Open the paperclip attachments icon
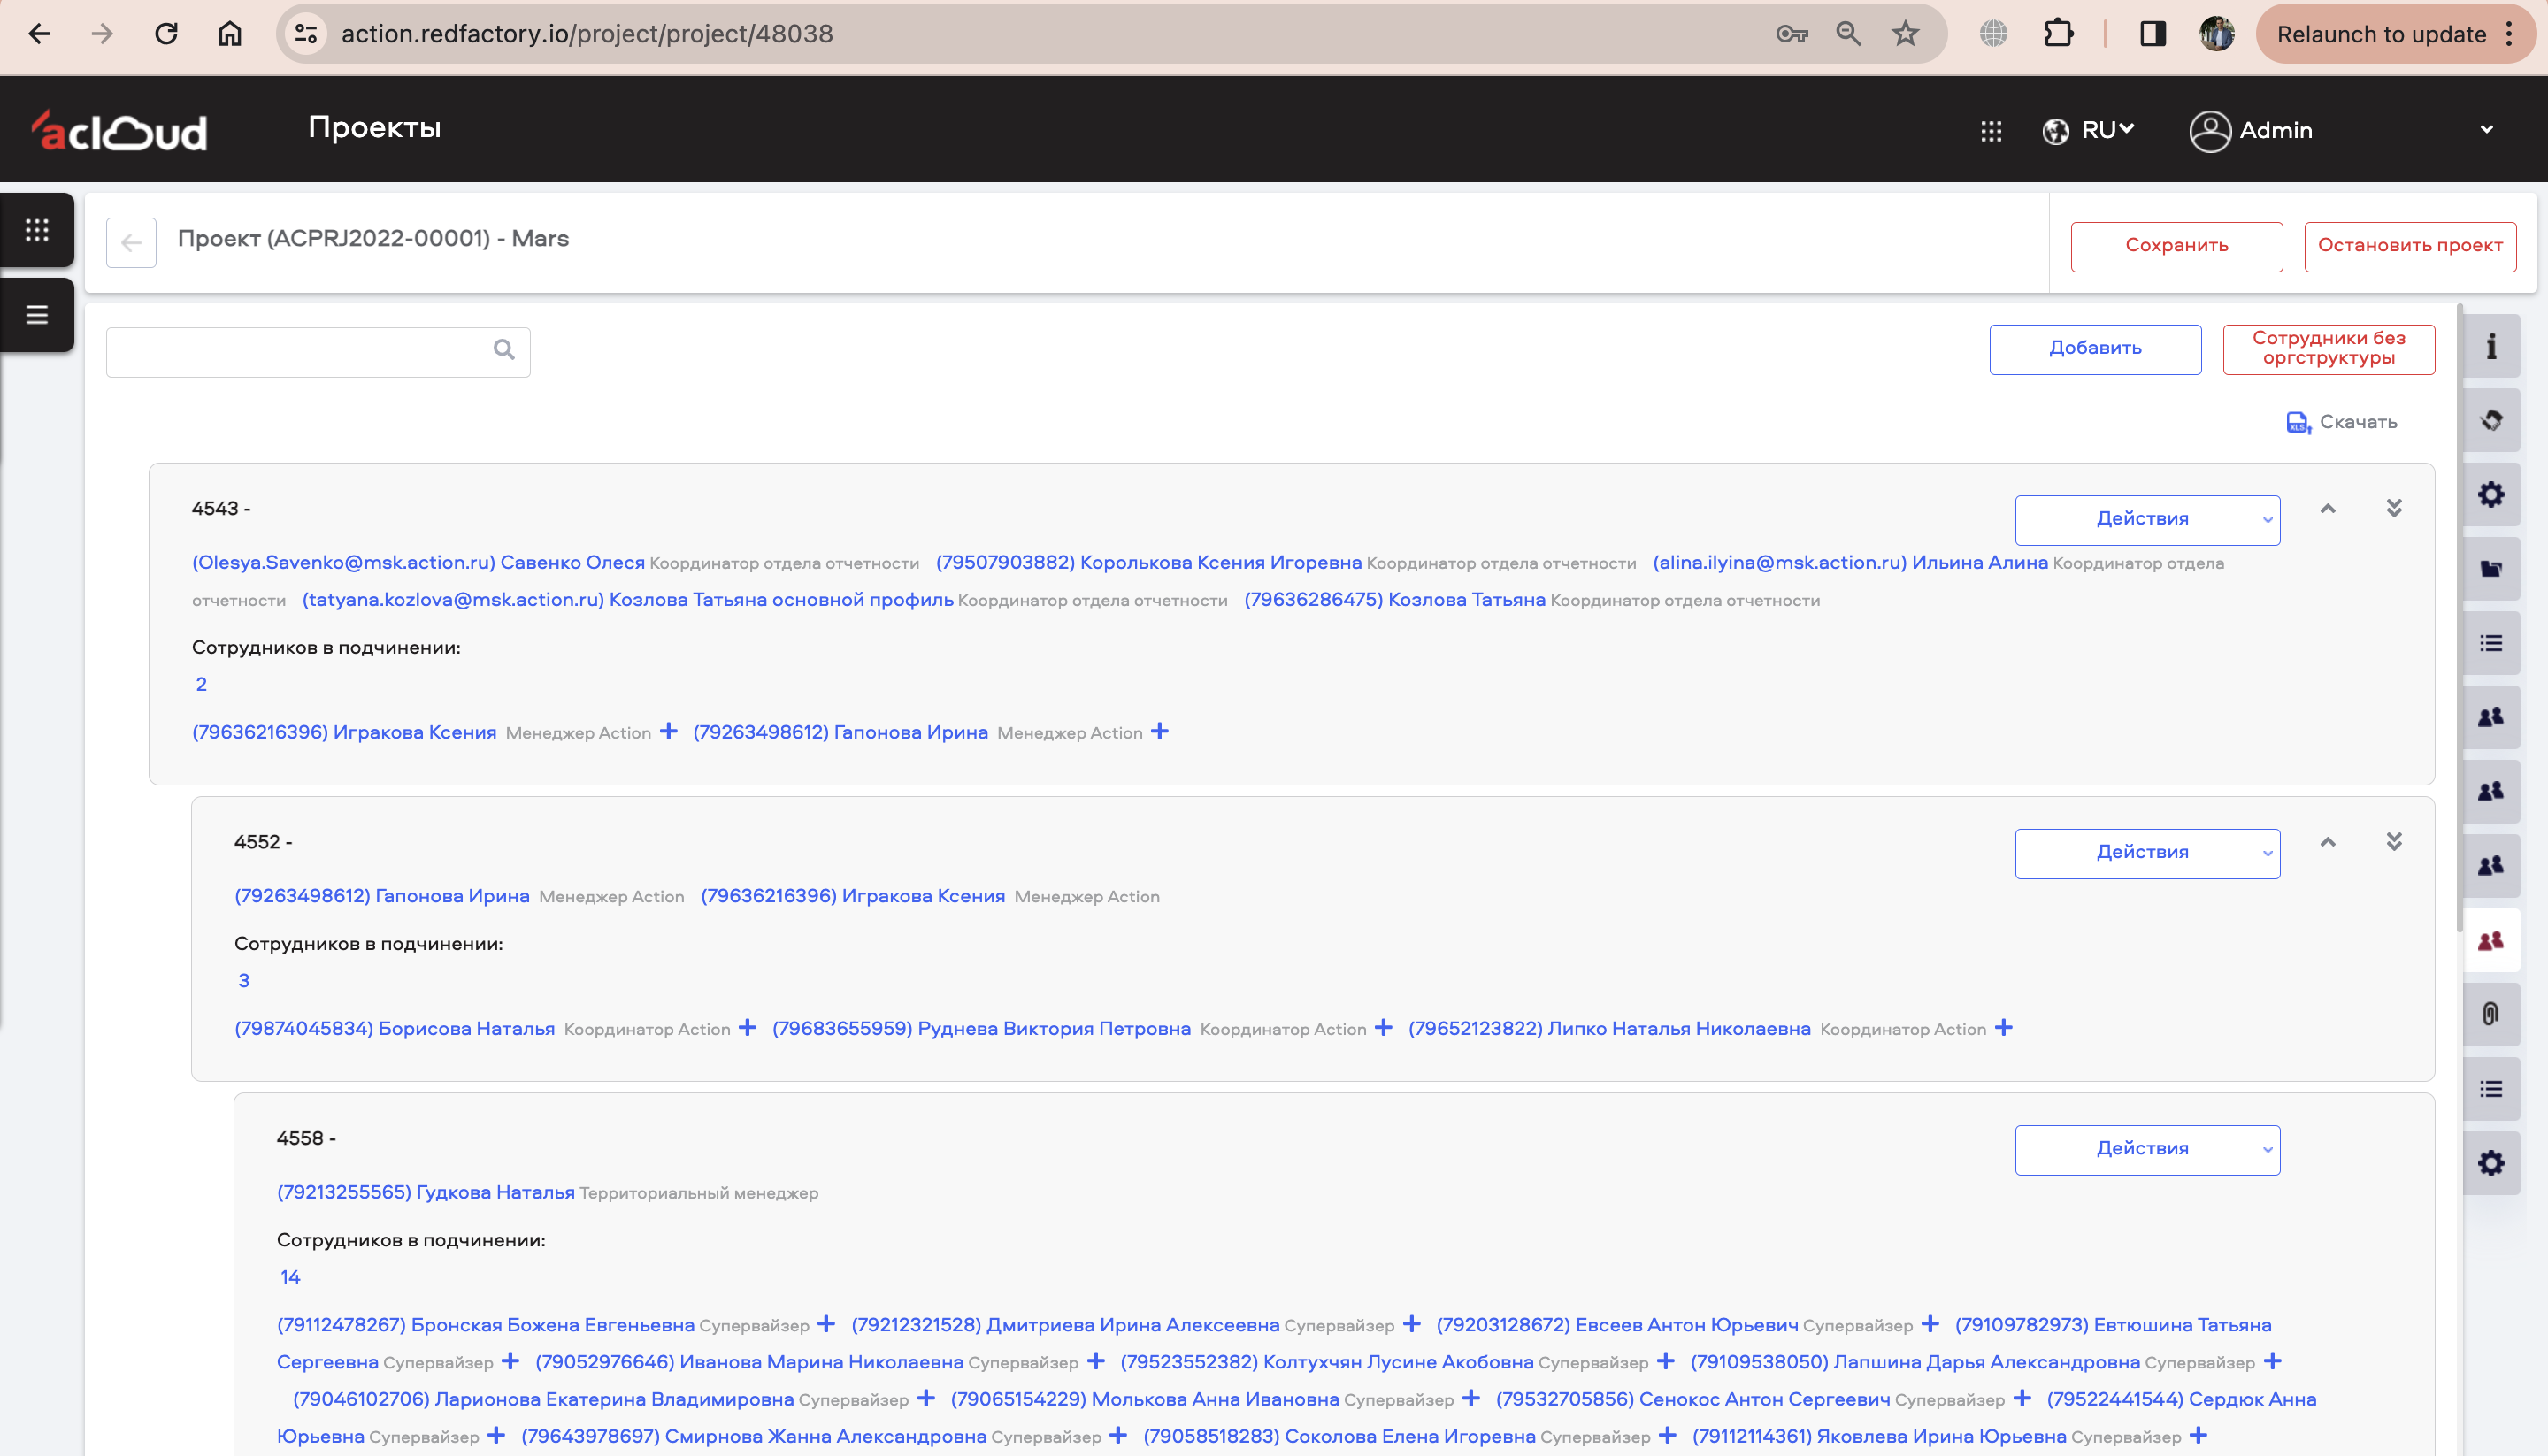The height and width of the screenshot is (1456, 2548). pyautogui.click(x=2491, y=1014)
